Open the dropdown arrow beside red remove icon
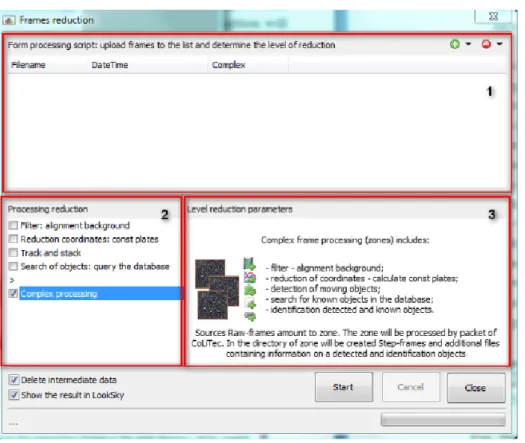 click(x=500, y=44)
